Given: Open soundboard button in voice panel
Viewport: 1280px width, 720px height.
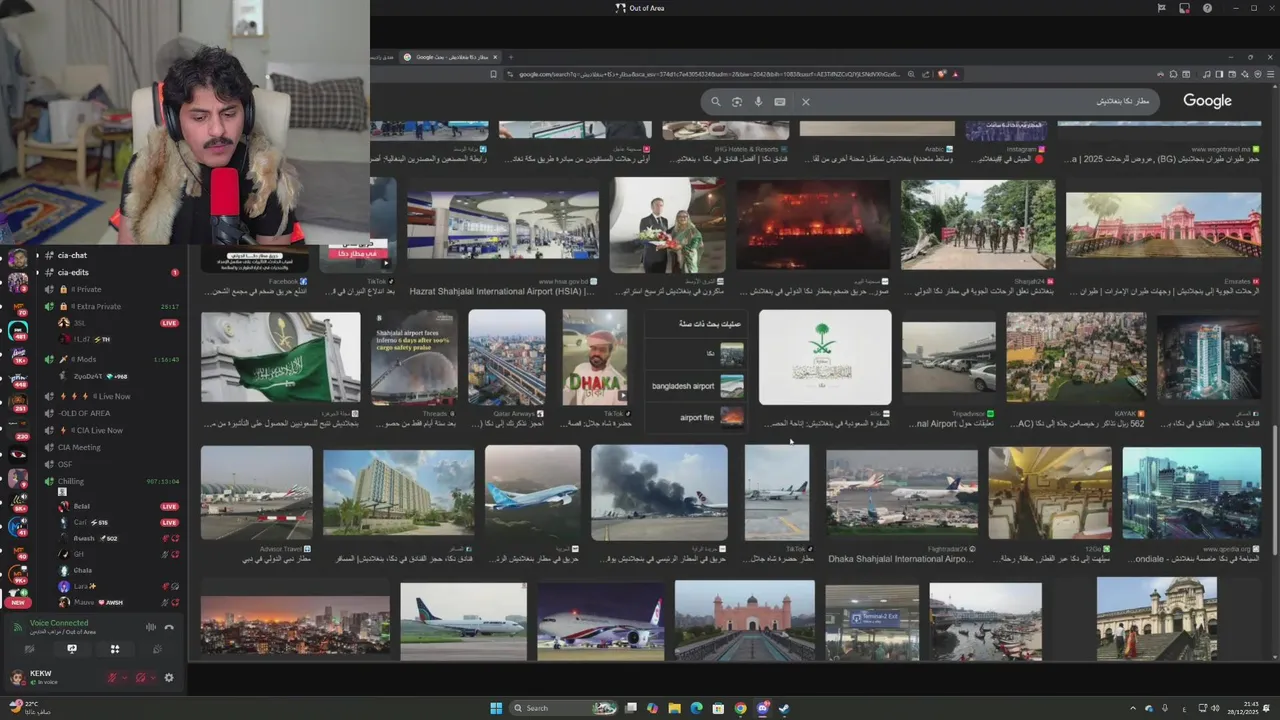Looking at the screenshot, I should [x=158, y=649].
